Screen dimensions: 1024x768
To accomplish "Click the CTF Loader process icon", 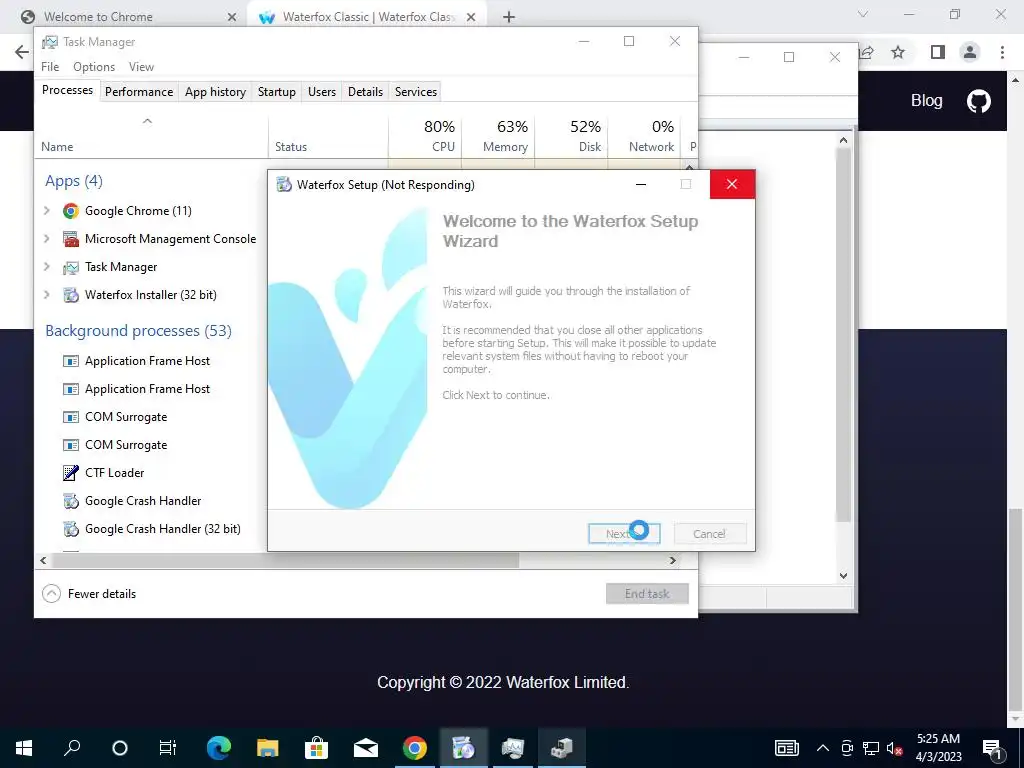I will coord(71,473).
